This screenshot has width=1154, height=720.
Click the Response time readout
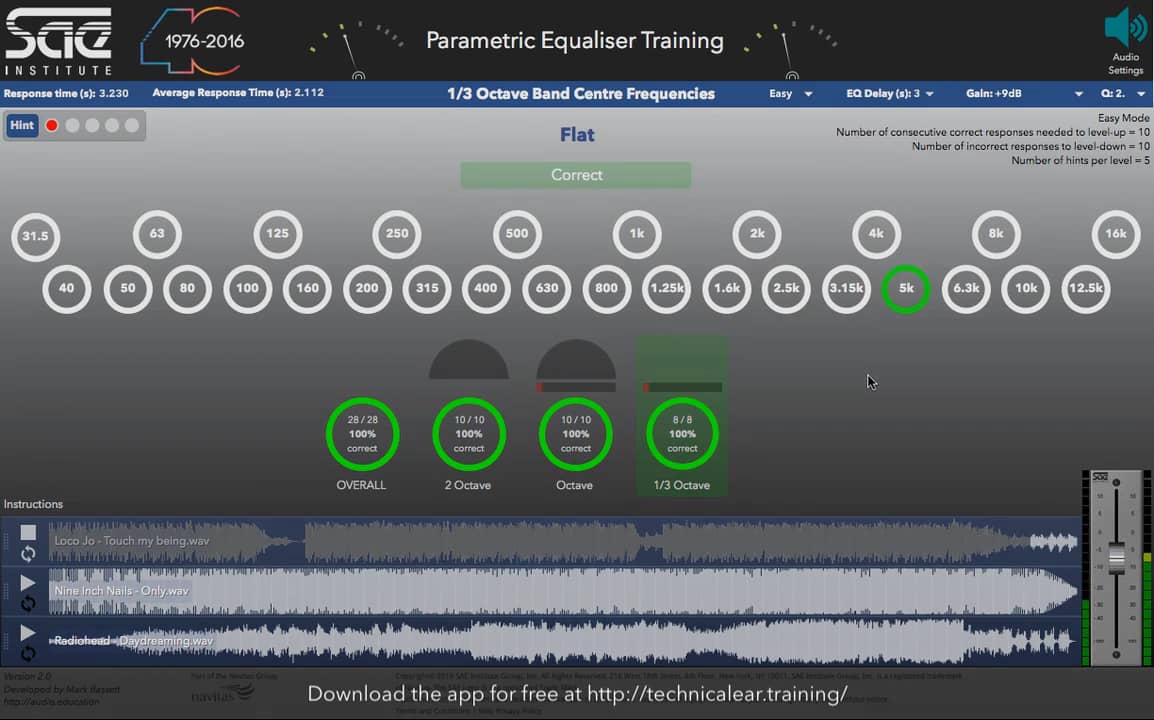66,93
